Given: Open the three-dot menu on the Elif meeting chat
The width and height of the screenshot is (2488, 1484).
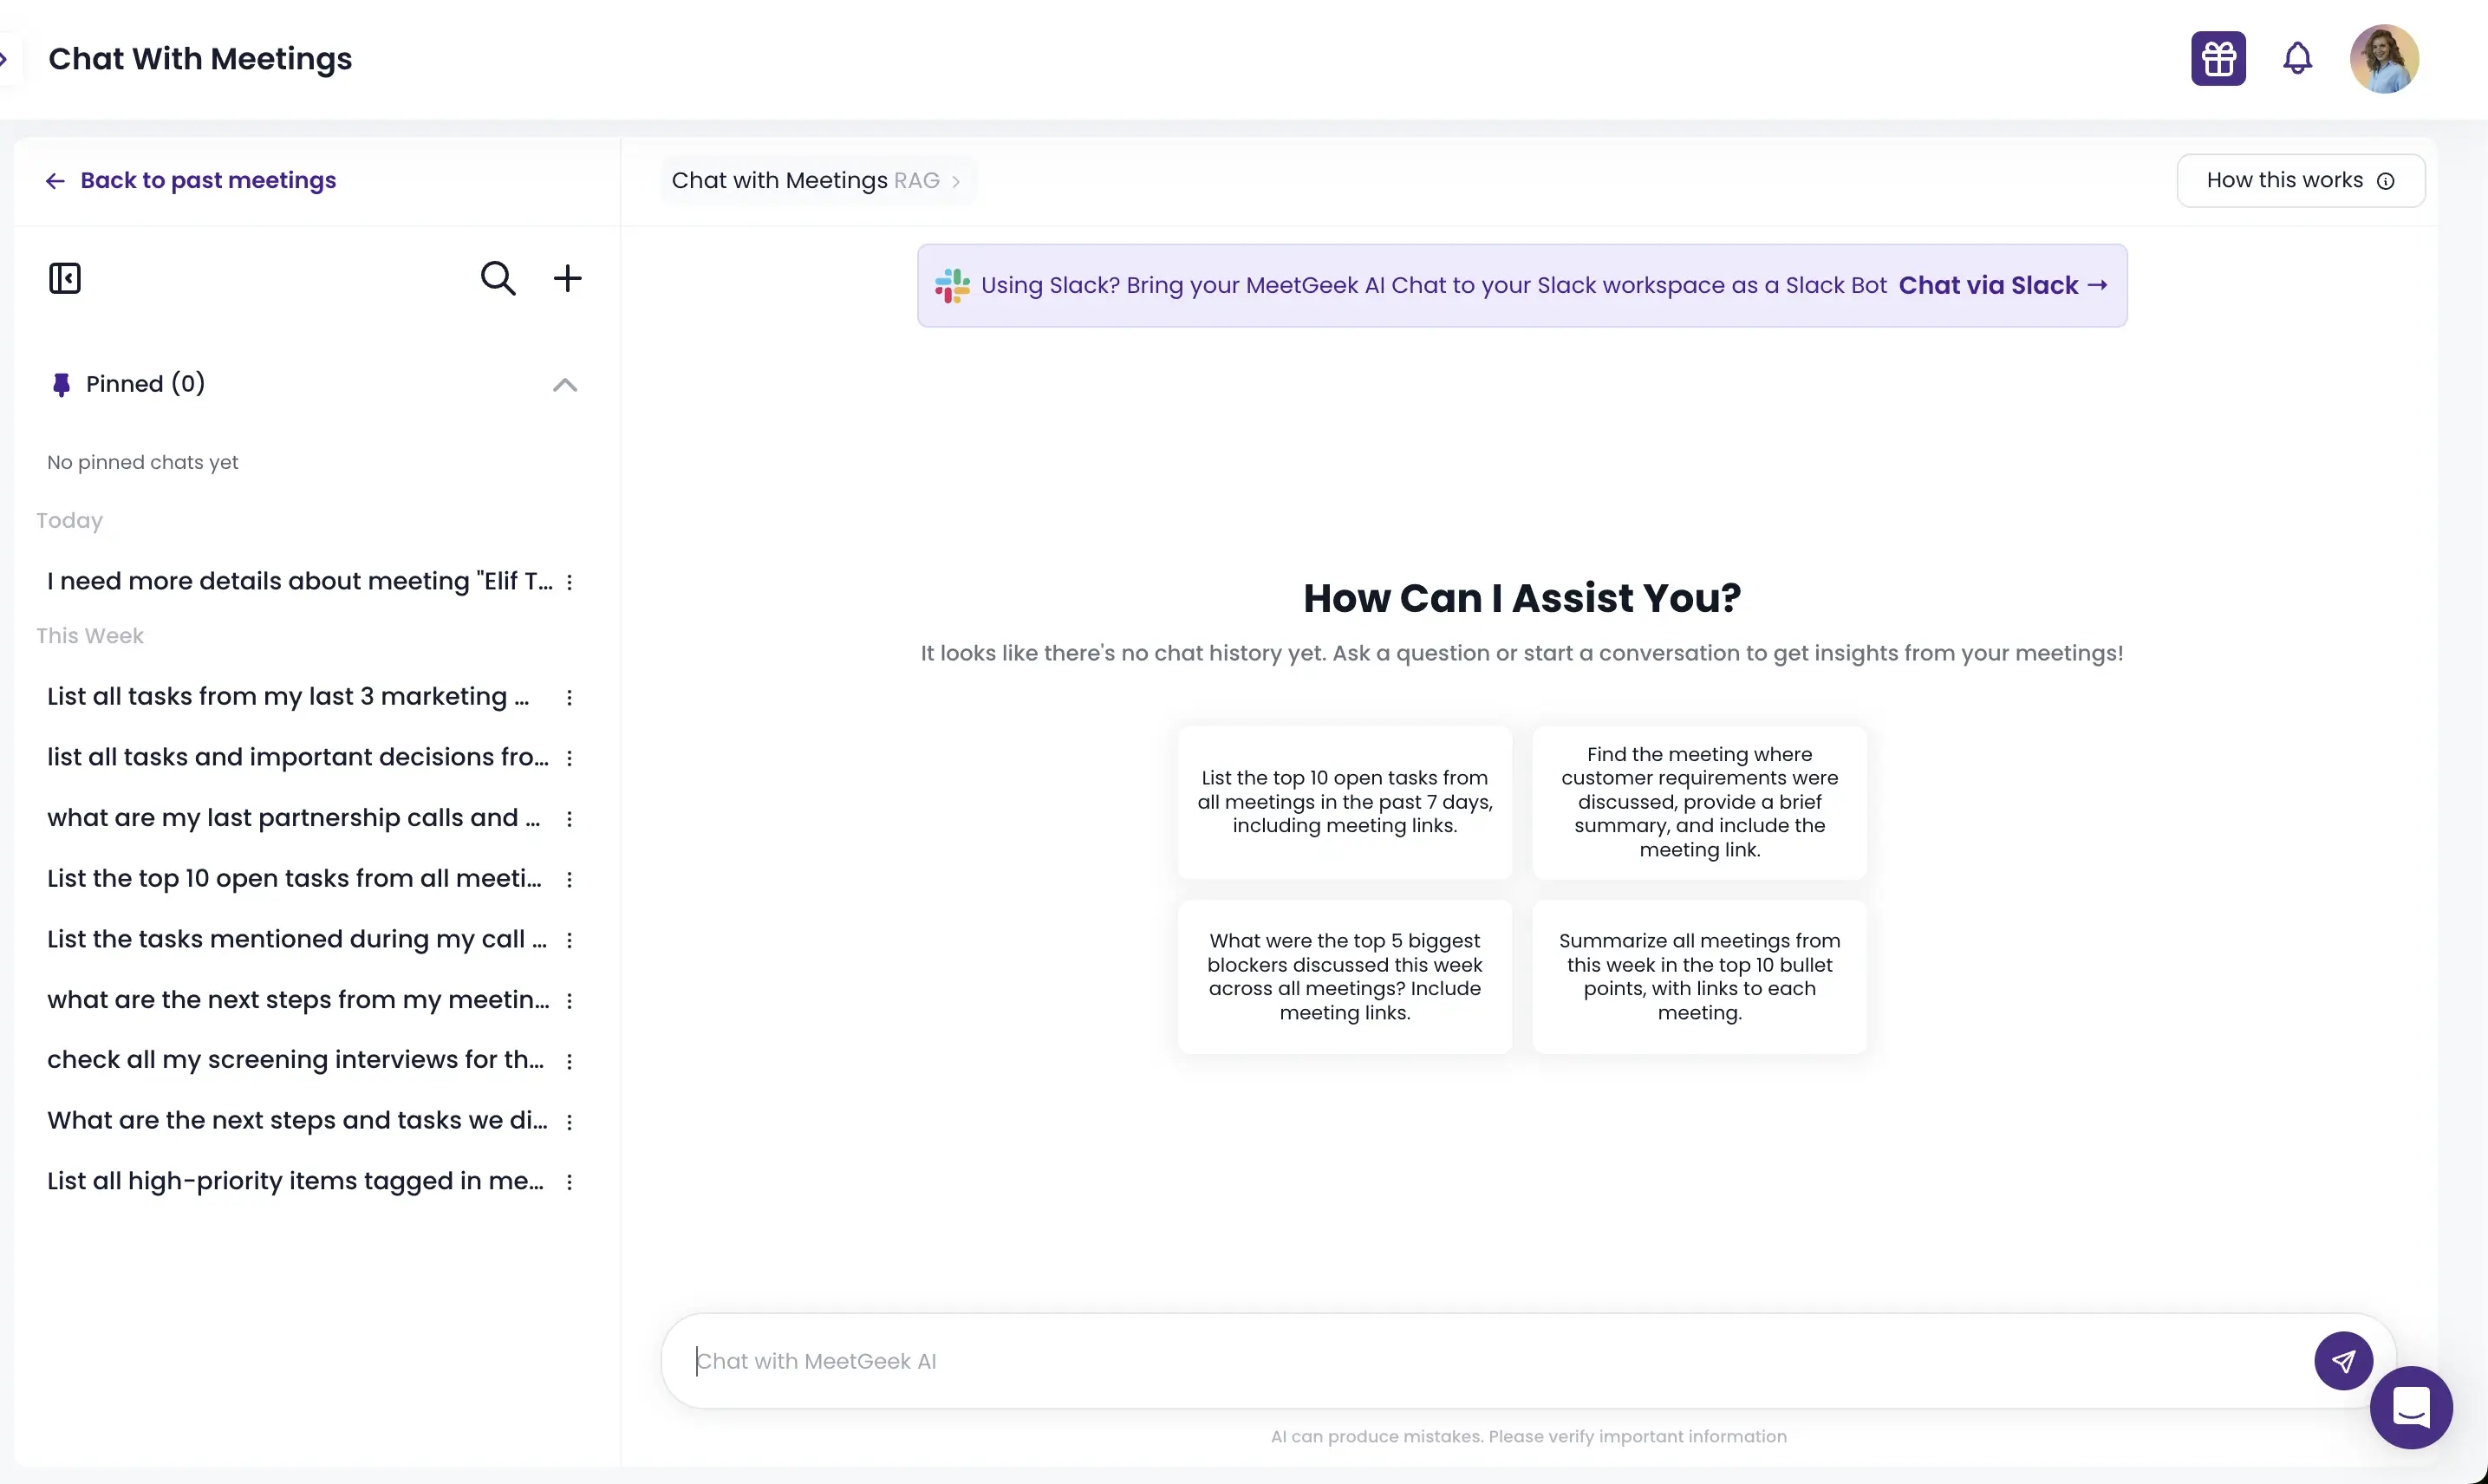Looking at the screenshot, I should tap(570, 581).
